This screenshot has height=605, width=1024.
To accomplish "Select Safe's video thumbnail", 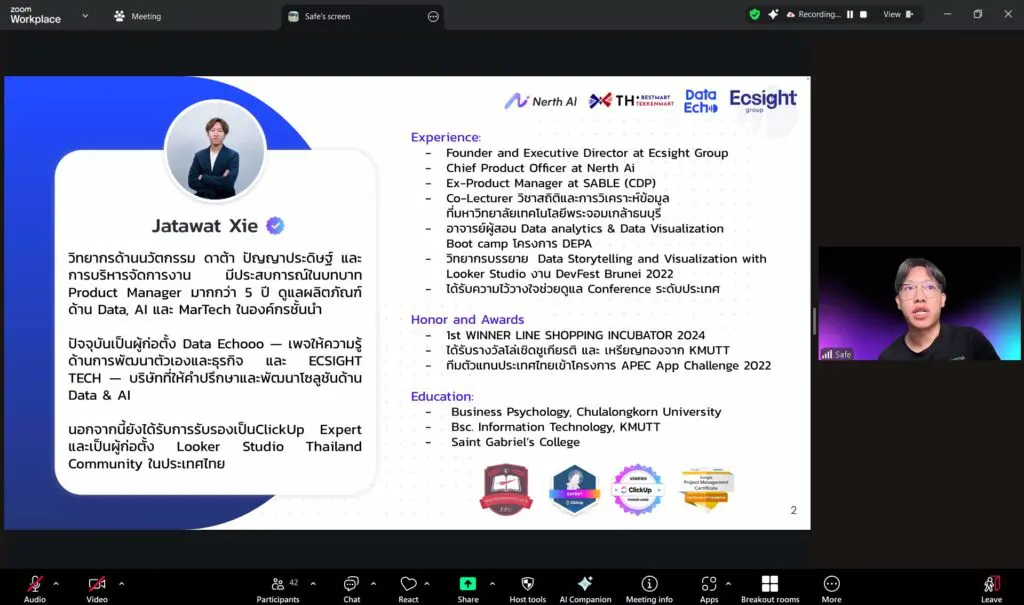I will pos(920,303).
